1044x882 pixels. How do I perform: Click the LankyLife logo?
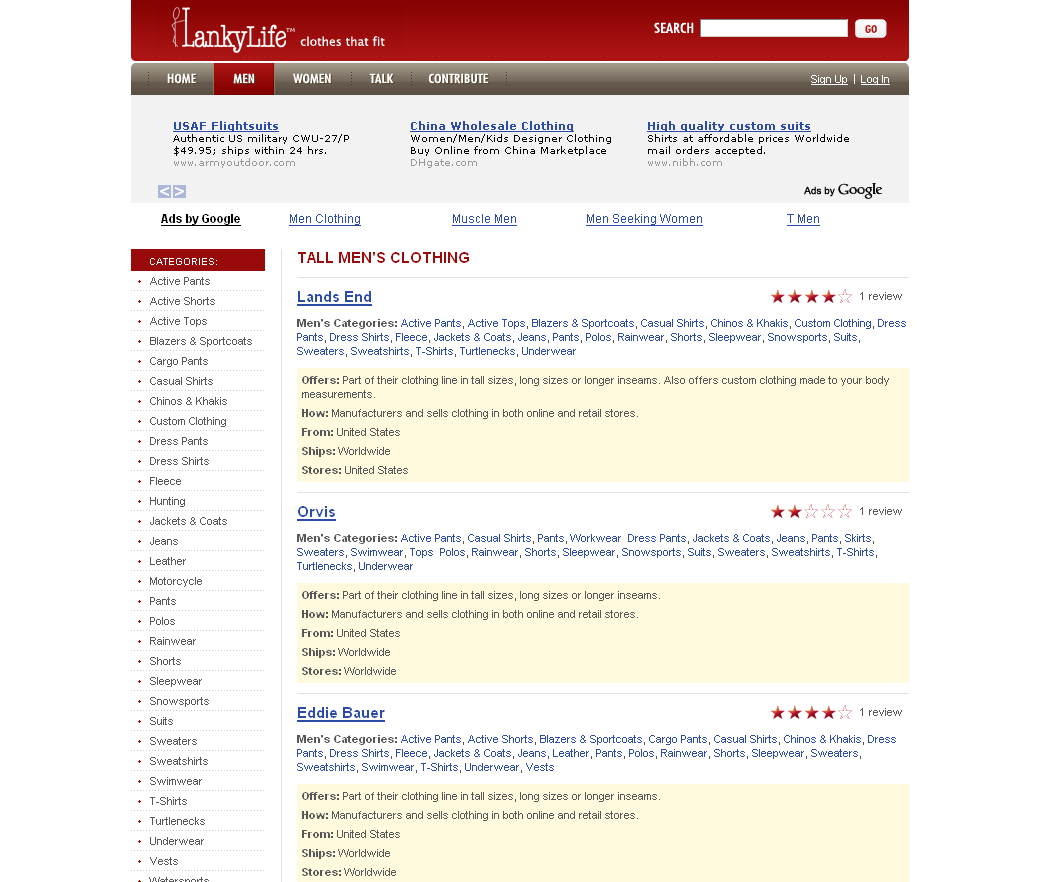click(232, 30)
